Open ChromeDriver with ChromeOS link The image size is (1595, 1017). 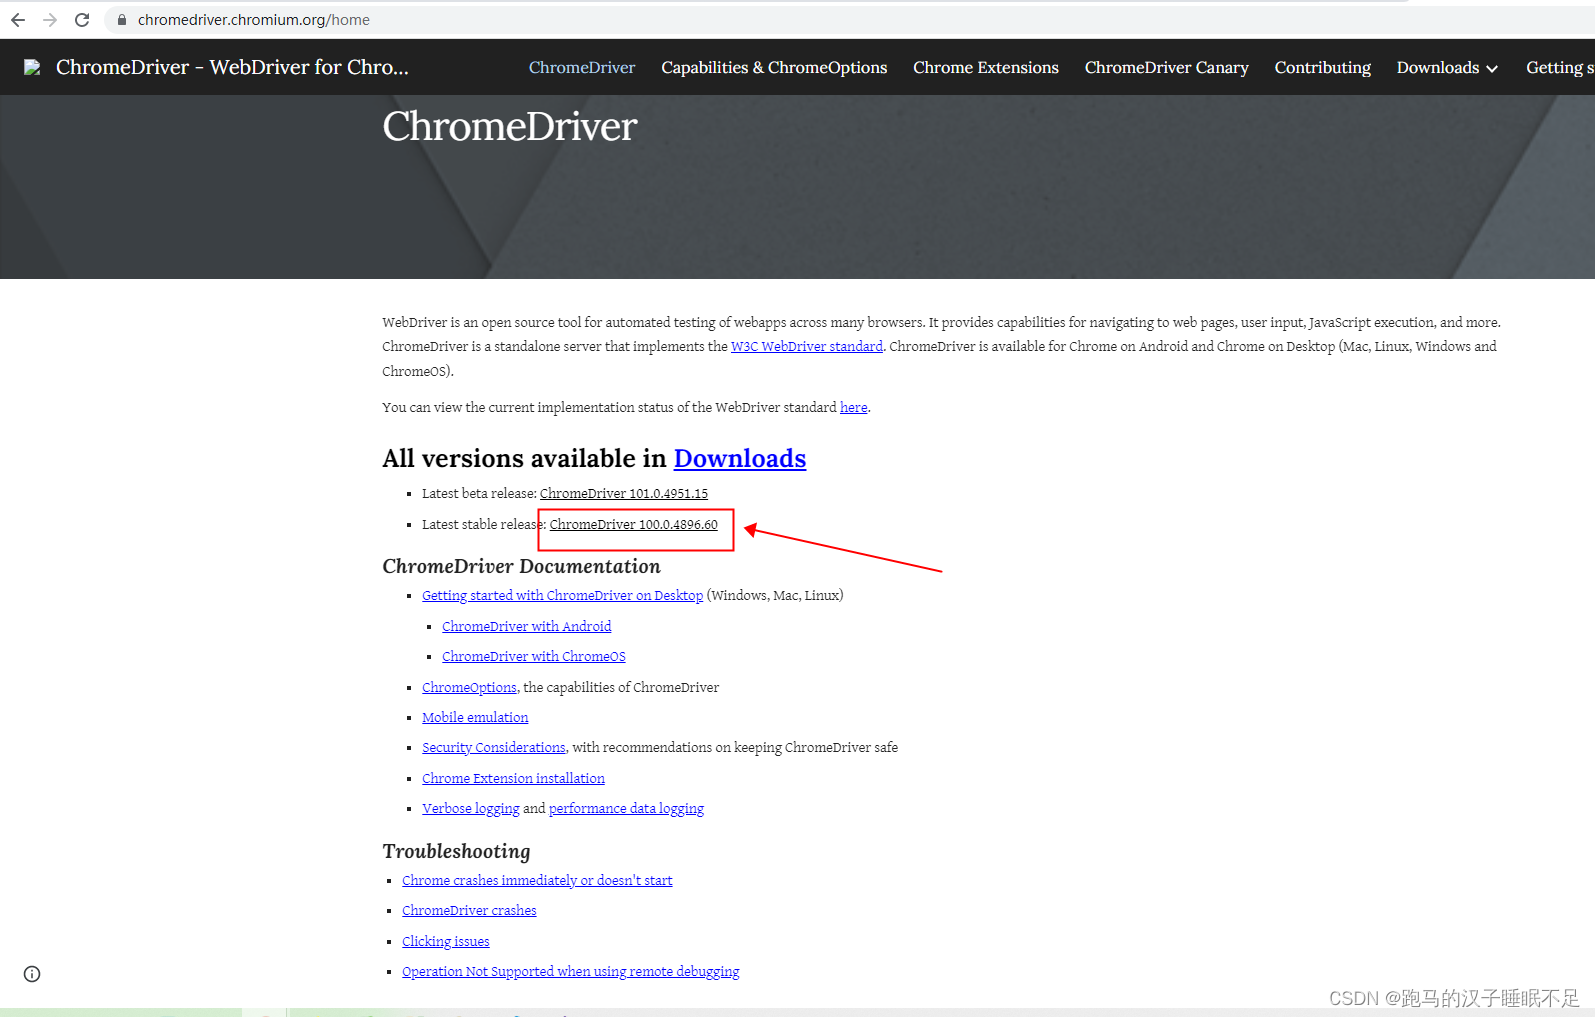click(x=534, y=657)
